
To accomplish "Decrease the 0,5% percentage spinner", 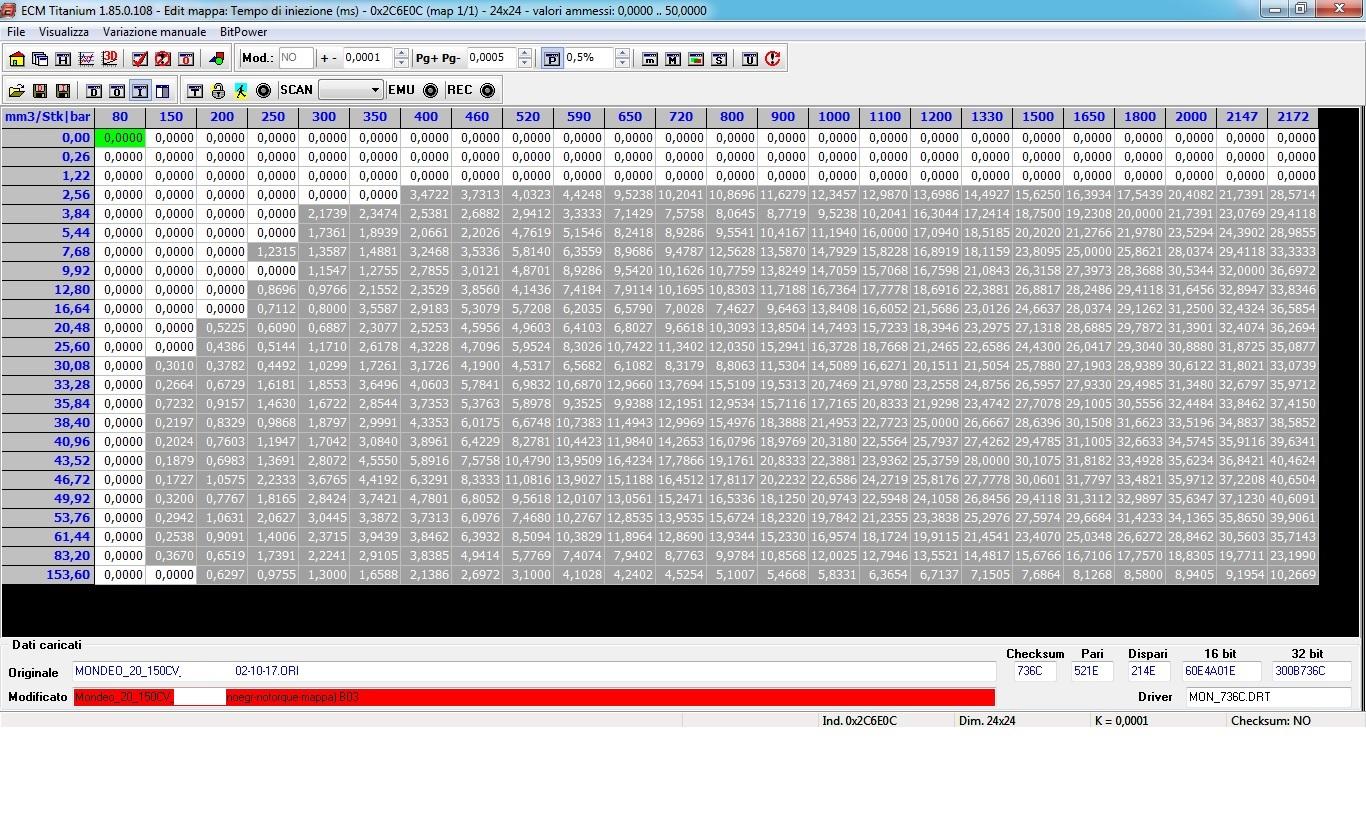I will (622, 63).
